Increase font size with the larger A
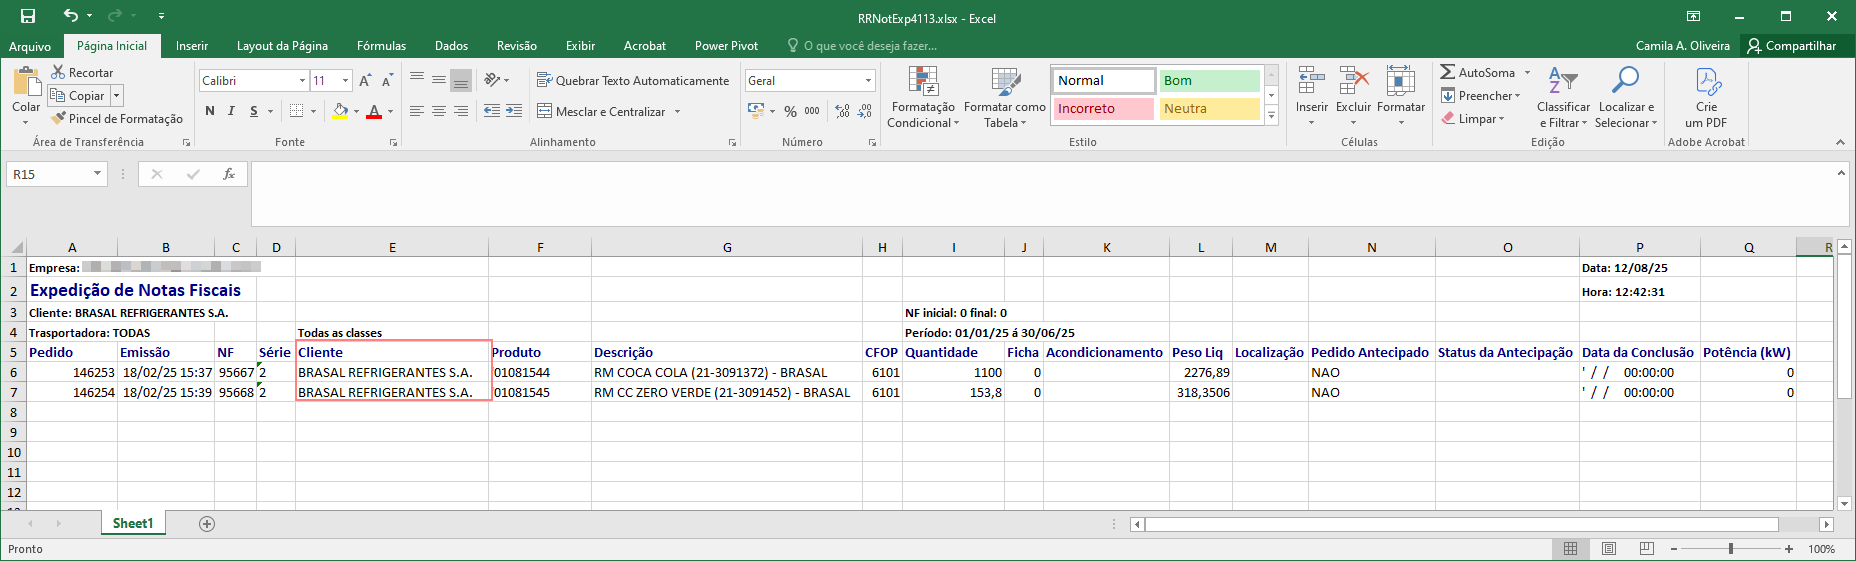The width and height of the screenshot is (1856, 561). click(365, 81)
